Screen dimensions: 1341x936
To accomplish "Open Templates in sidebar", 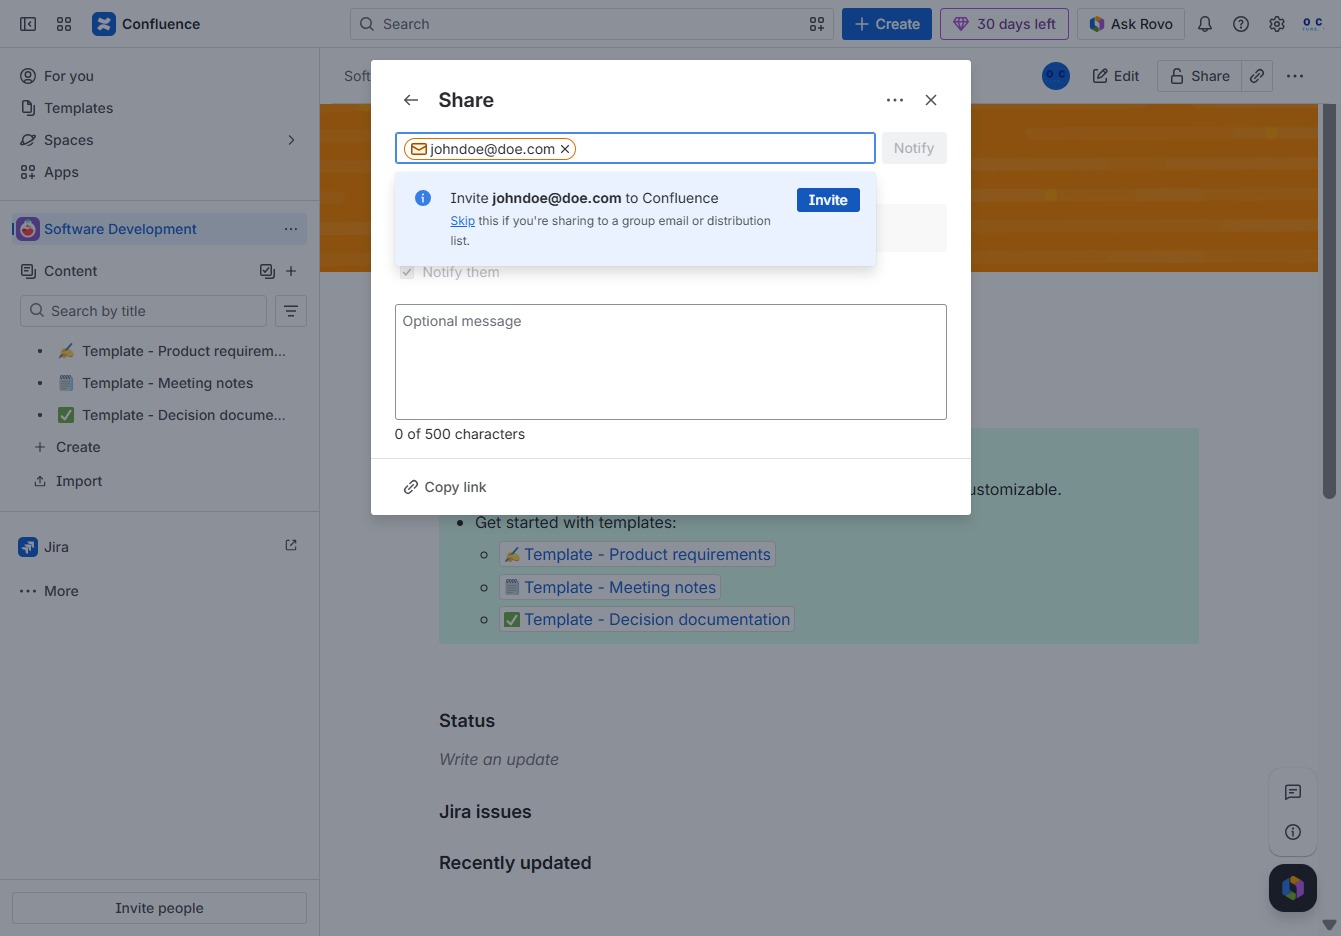I will 160,108.
